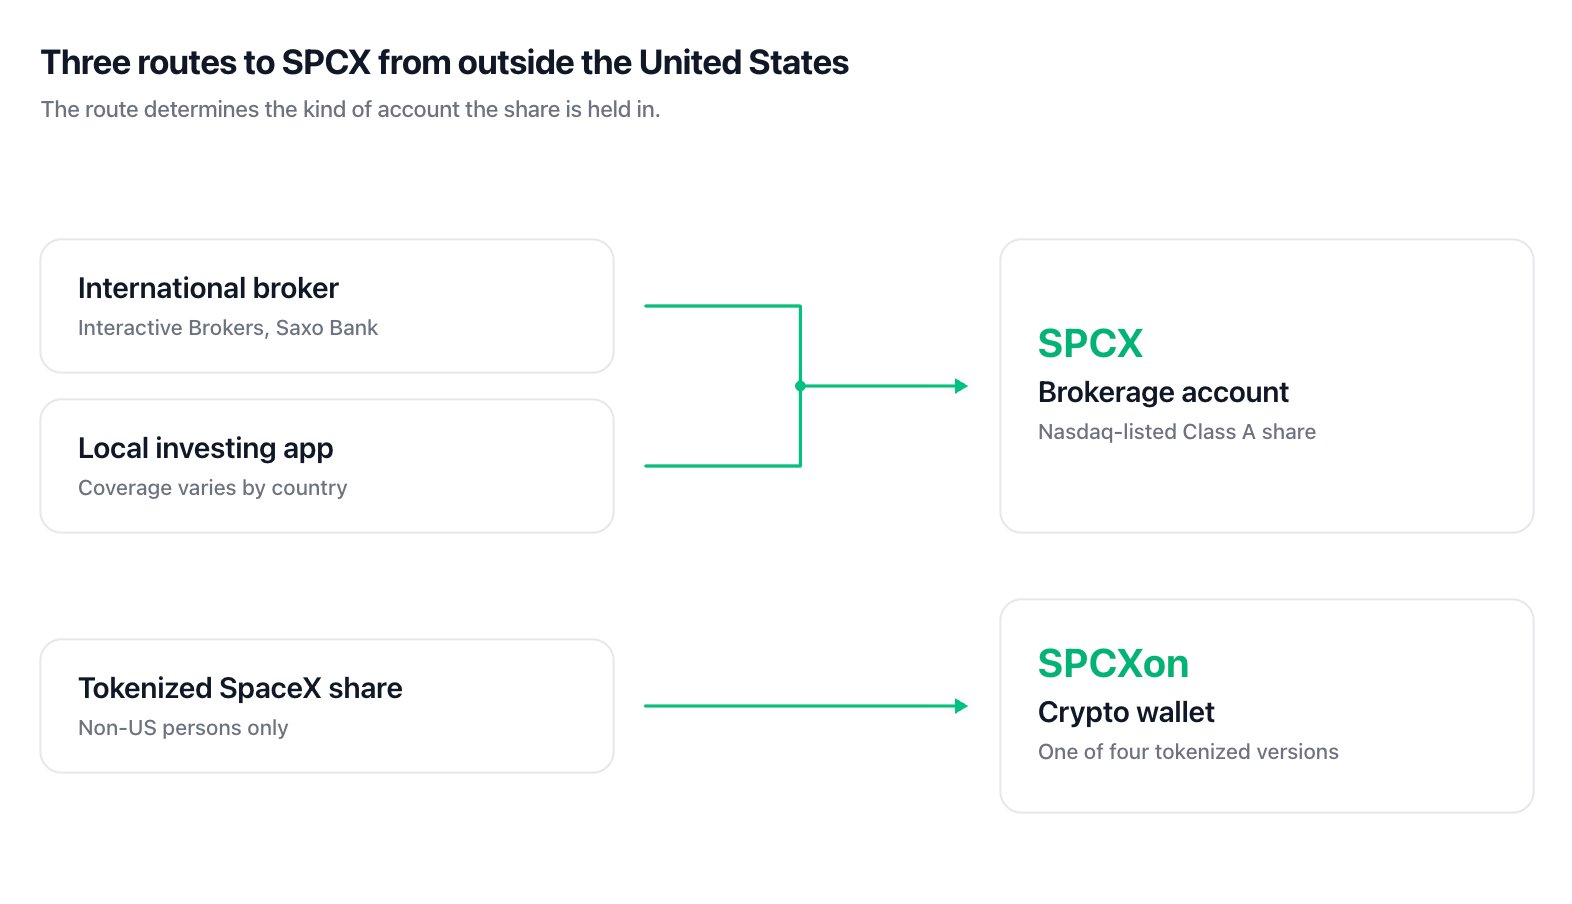Click the Three routes to SPCX title
The image size is (1572, 904).
tap(444, 62)
